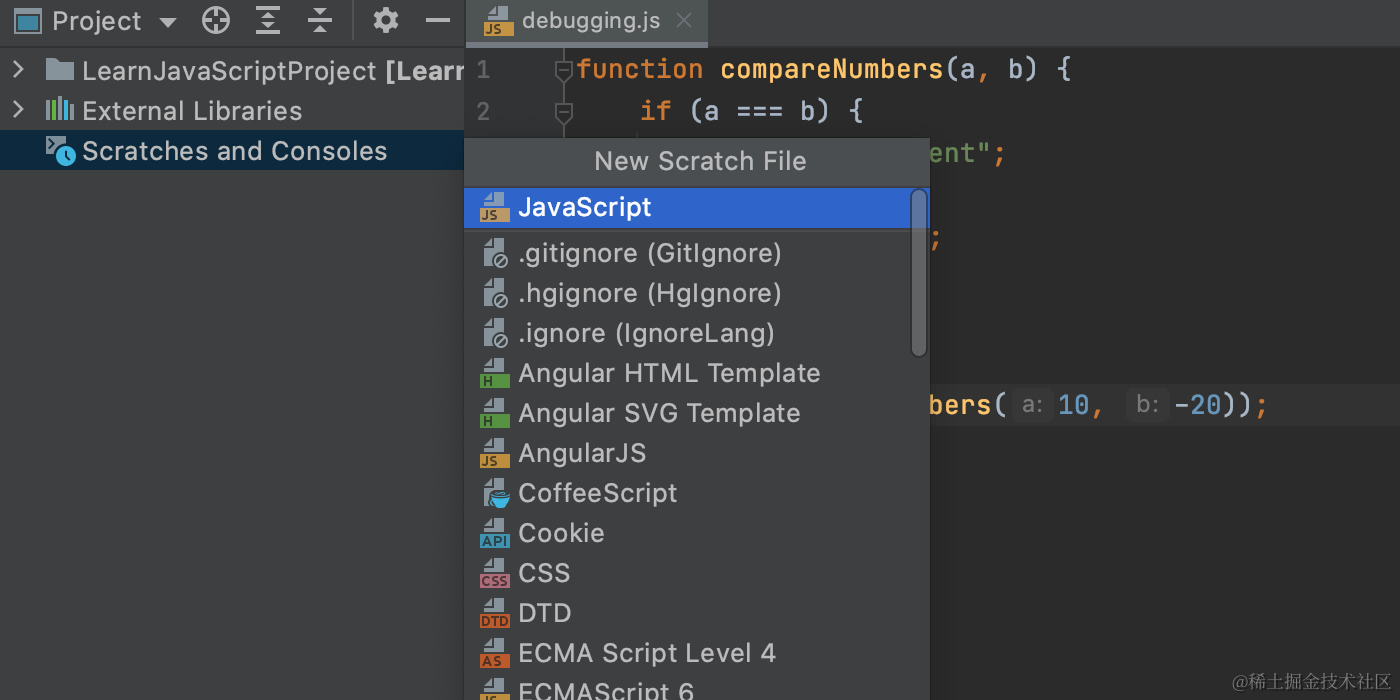Viewport: 1400px width, 700px height.
Task: Click the locate current file crosshair icon
Action: coord(216,21)
